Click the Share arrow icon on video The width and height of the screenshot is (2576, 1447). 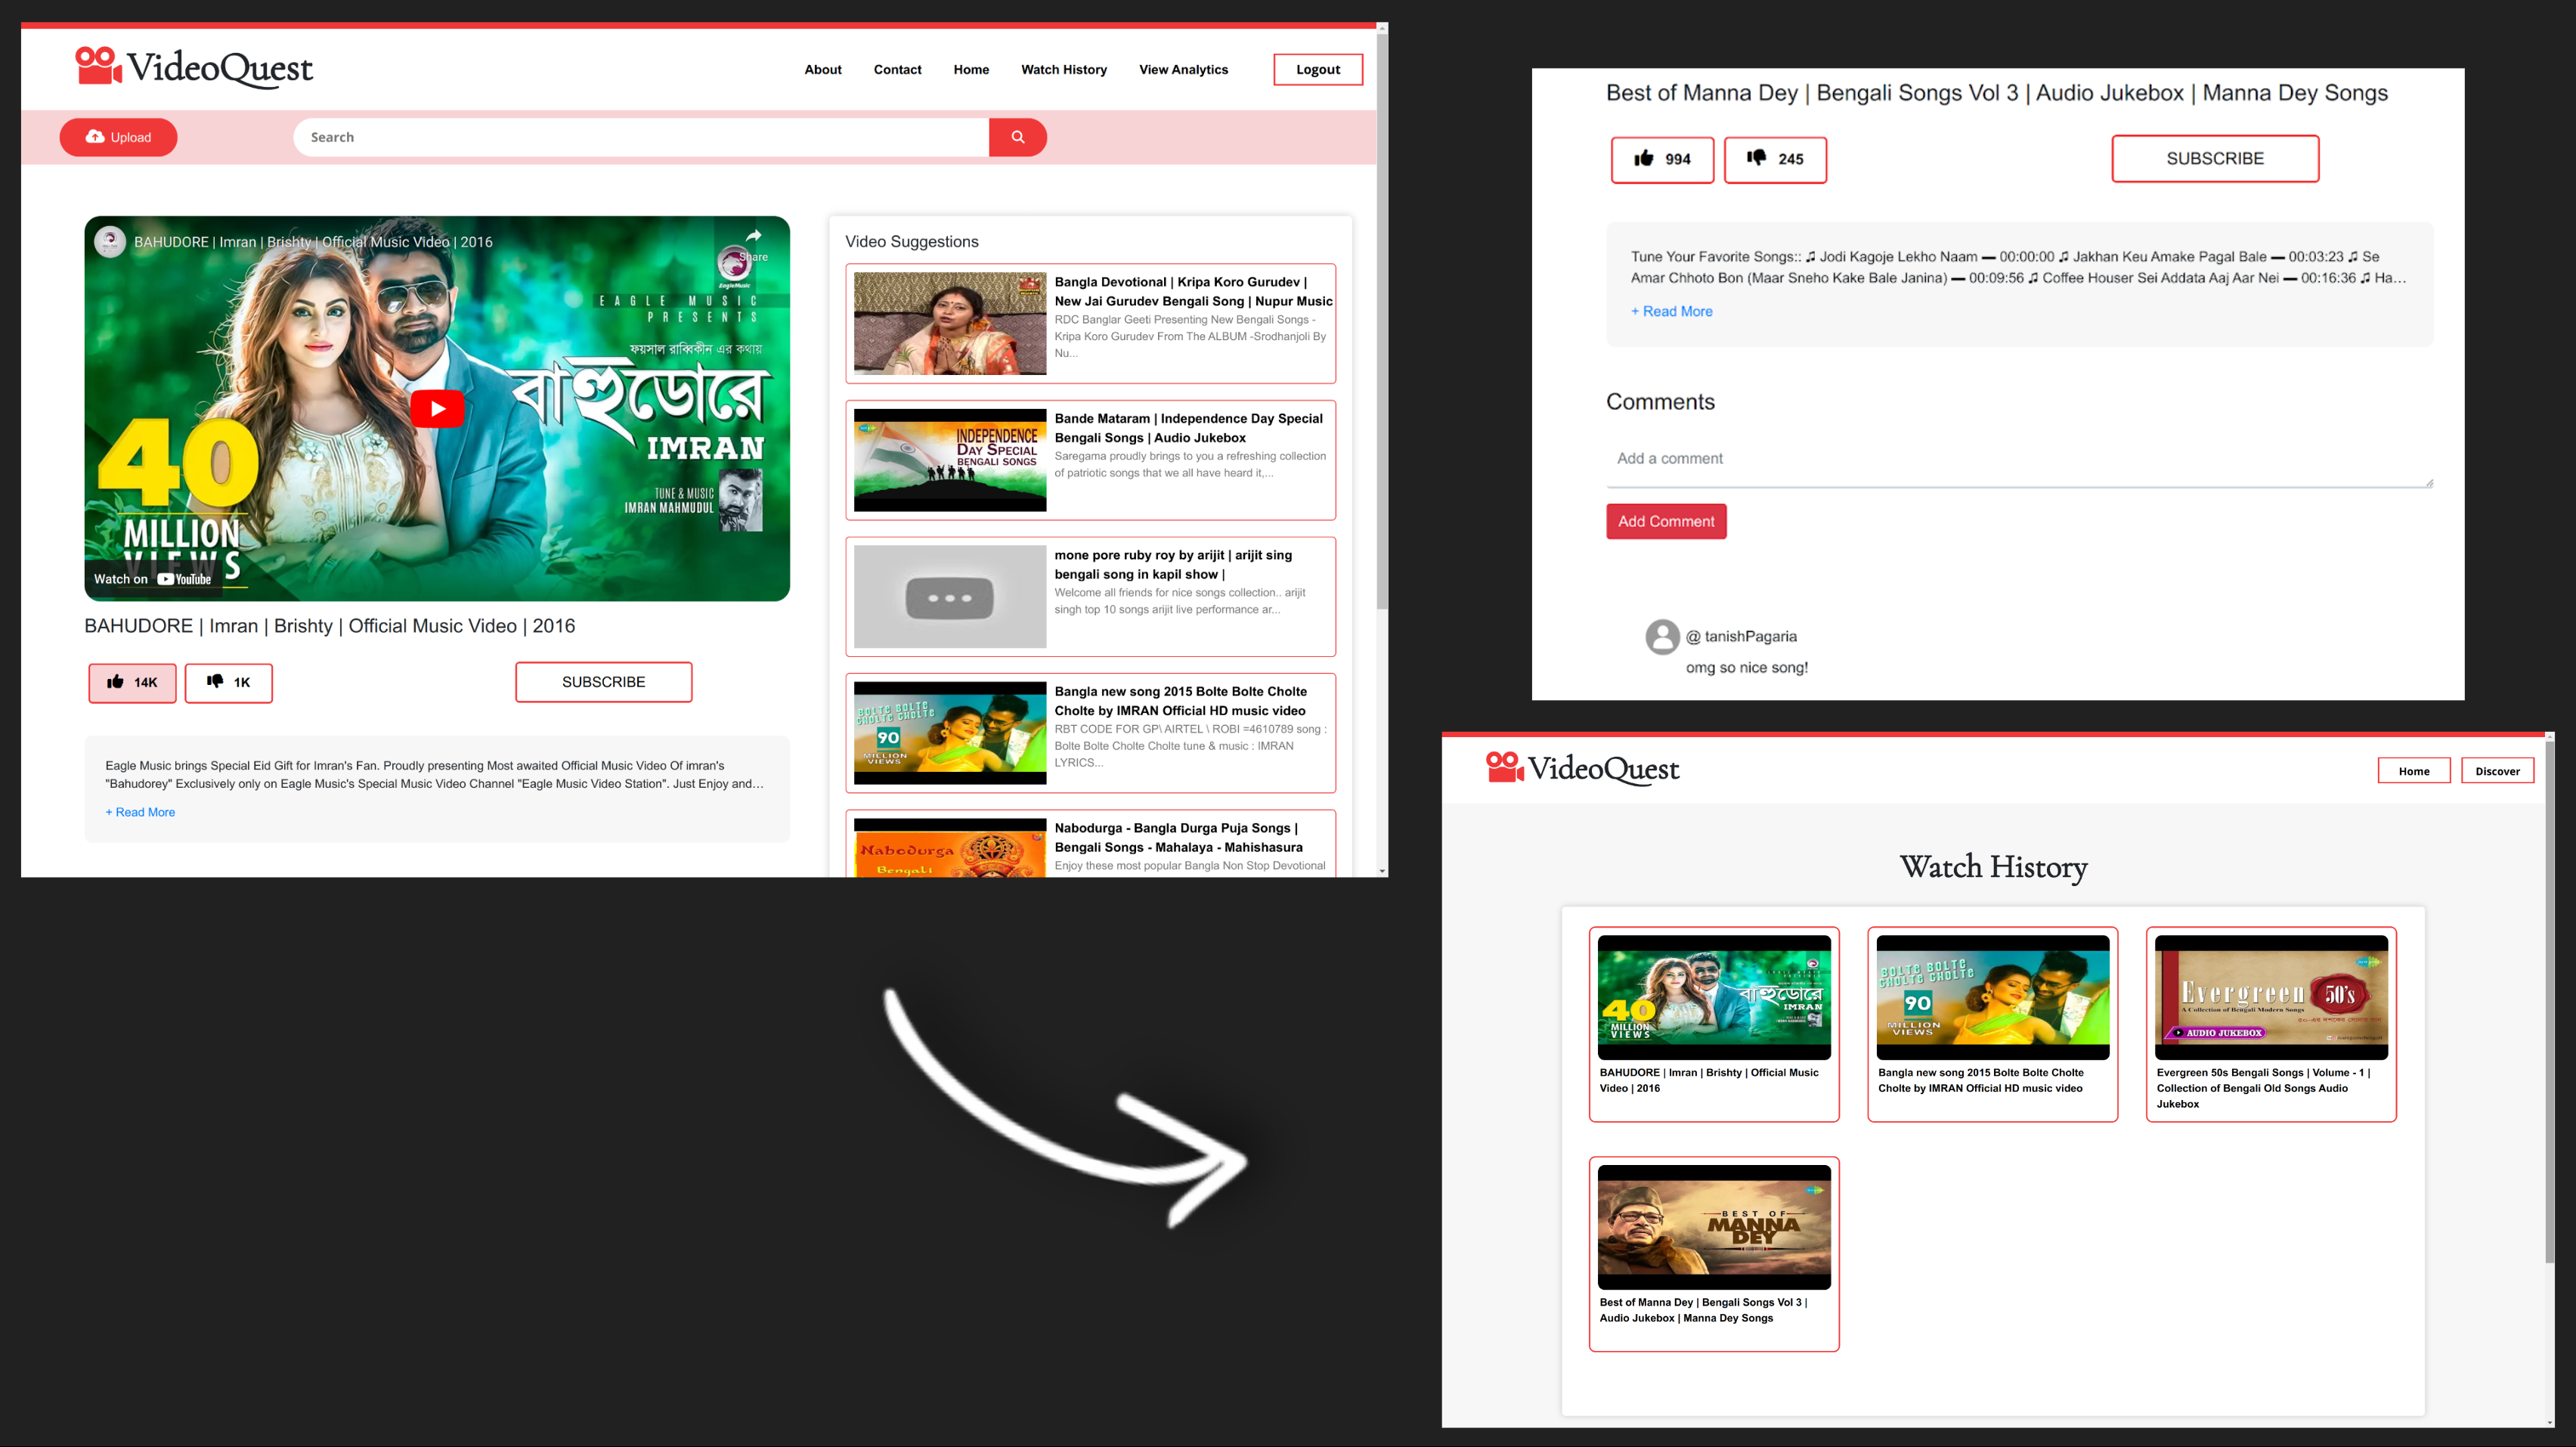753,237
